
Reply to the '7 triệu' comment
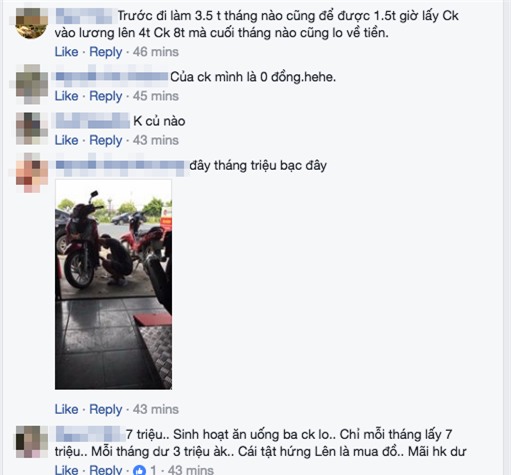[106, 470]
